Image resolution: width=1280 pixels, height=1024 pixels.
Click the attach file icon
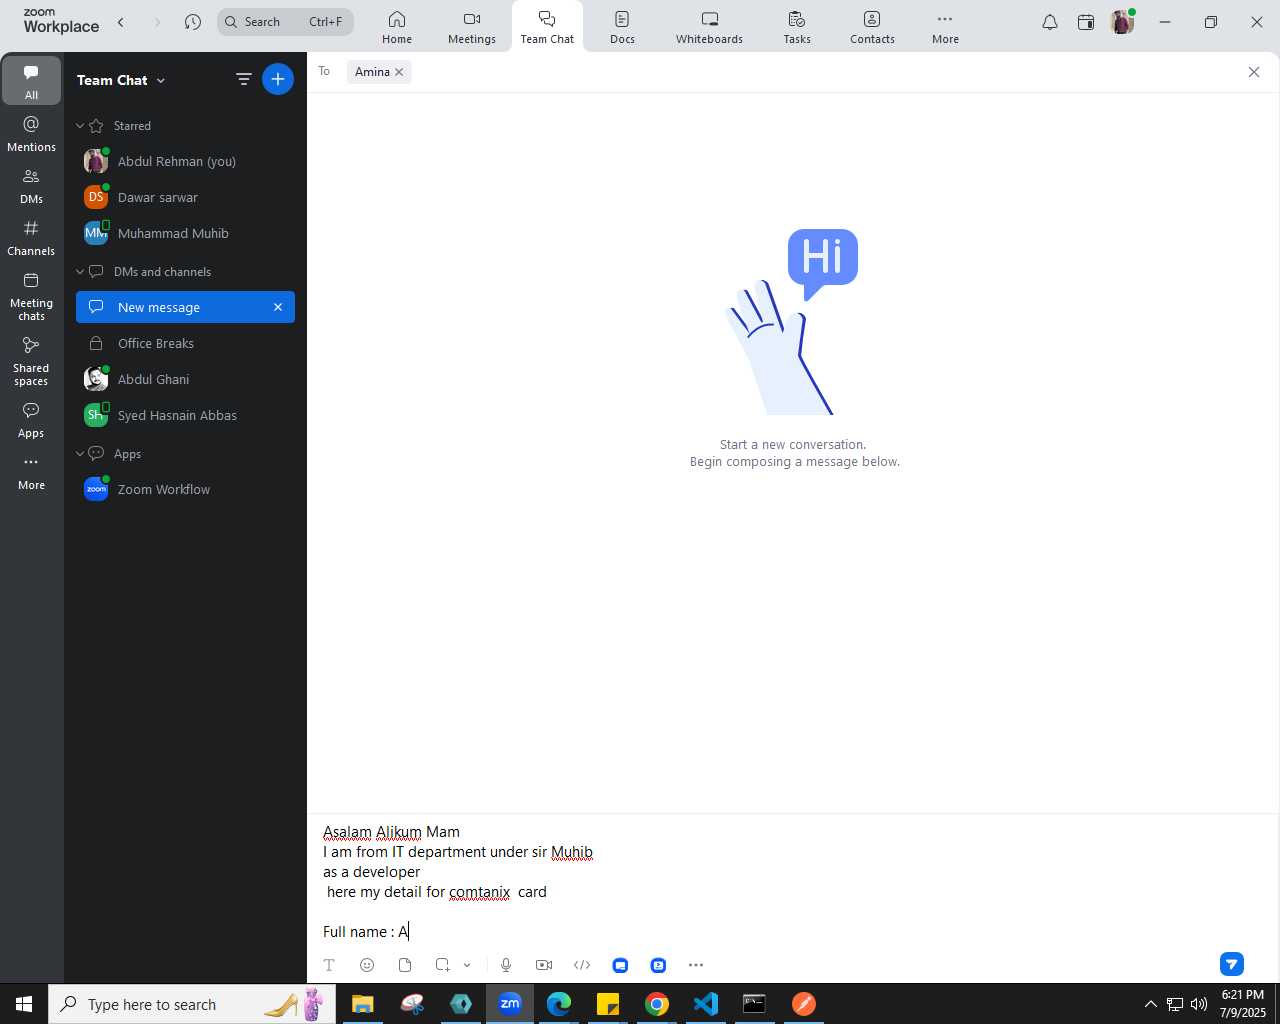click(x=405, y=965)
